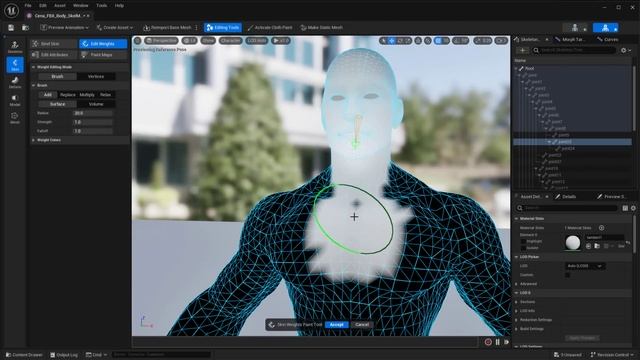Set weight editing mode to Vertices

(x=96, y=76)
